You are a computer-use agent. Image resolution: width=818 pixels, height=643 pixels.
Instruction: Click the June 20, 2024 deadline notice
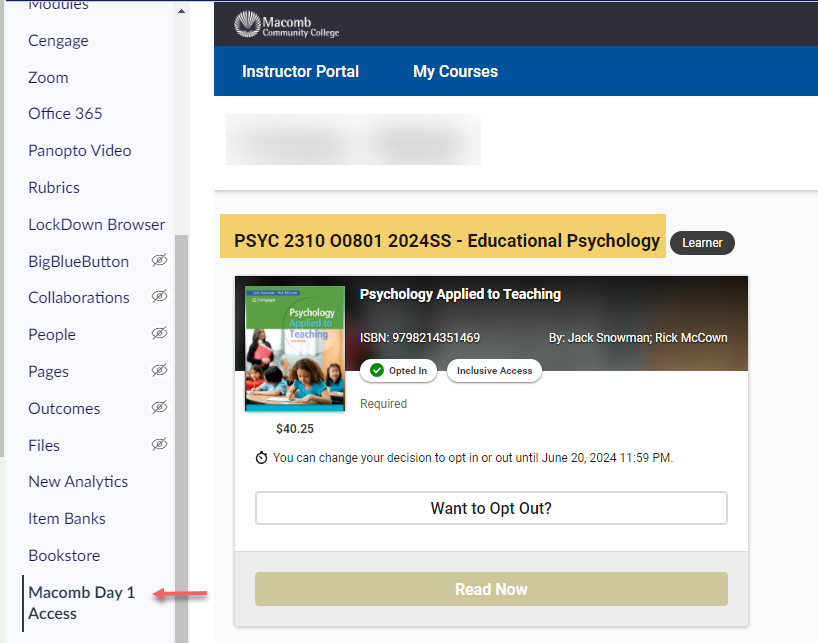[473, 458]
